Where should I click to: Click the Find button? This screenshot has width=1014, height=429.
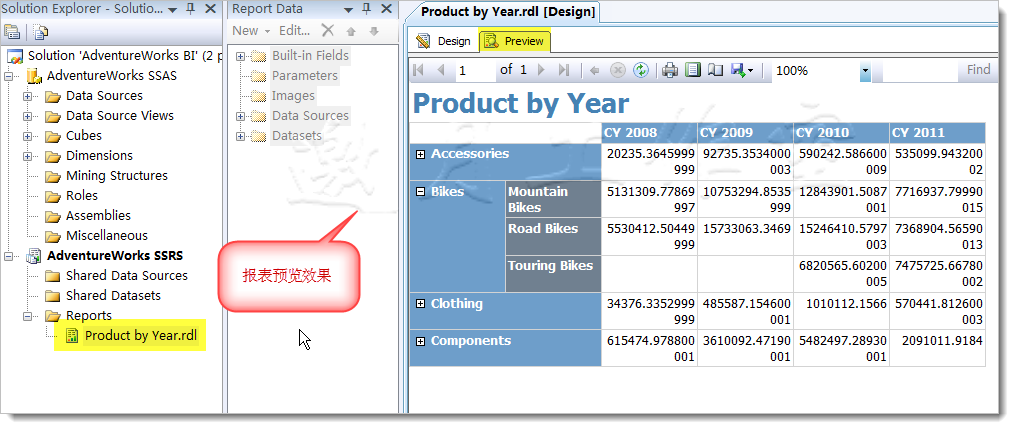click(978, 70)
